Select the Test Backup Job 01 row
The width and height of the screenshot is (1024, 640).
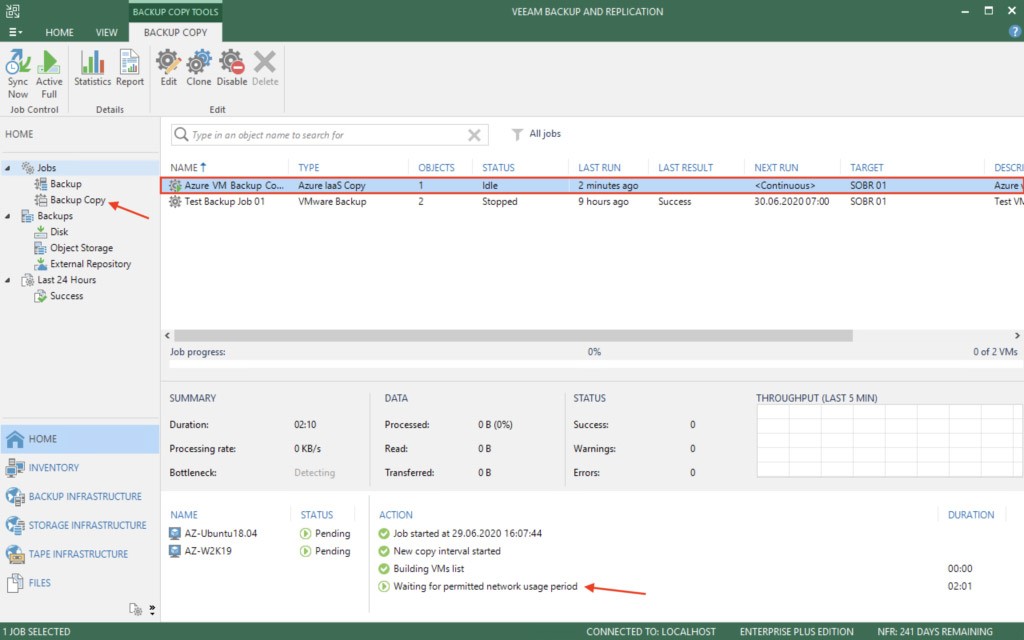coord(592,202)
